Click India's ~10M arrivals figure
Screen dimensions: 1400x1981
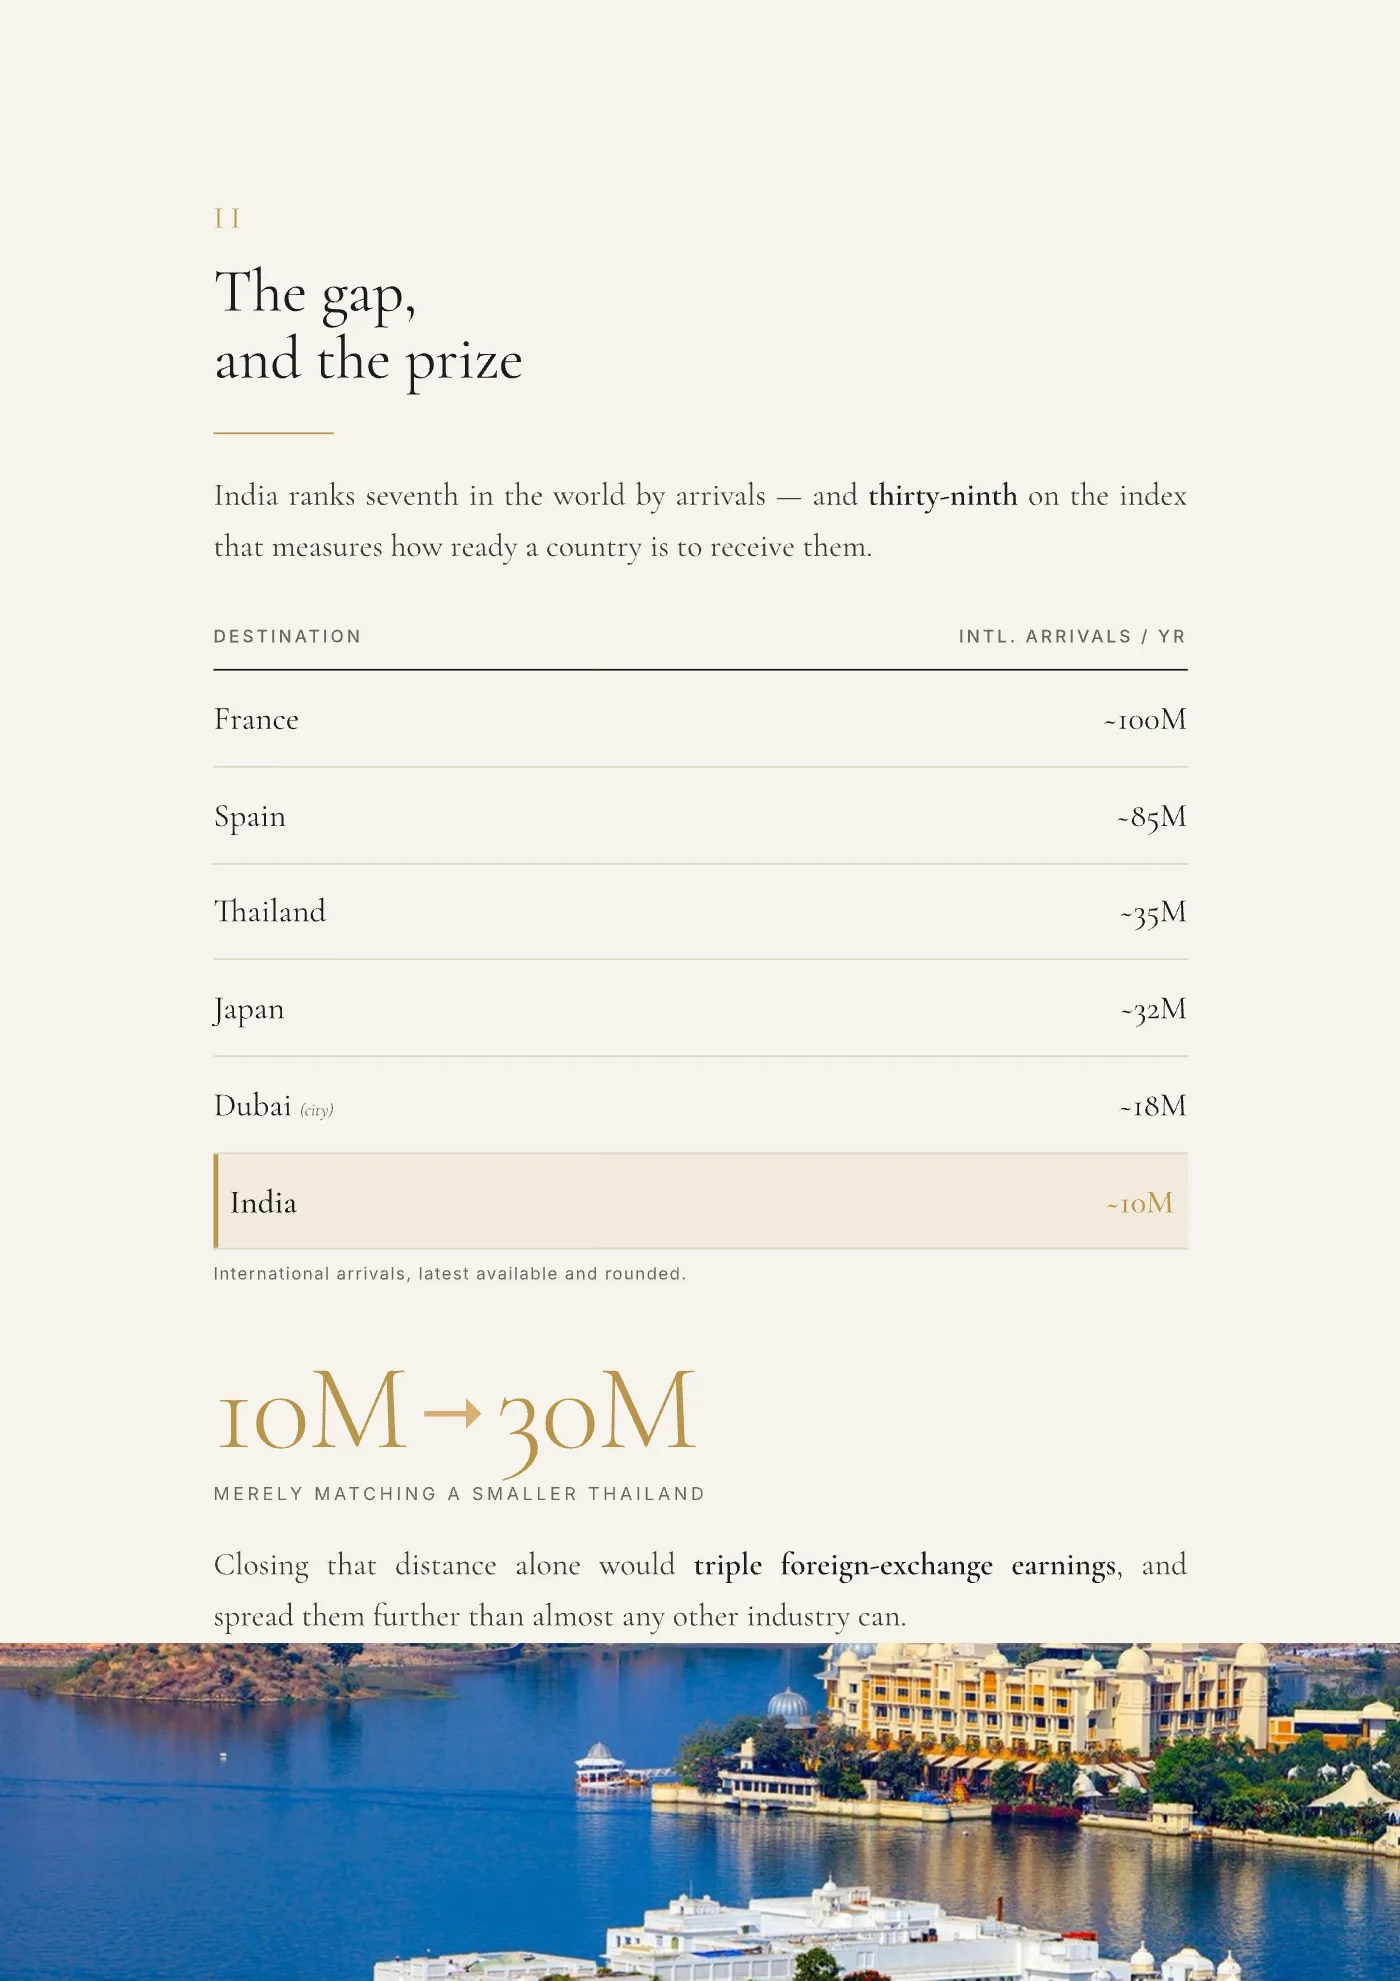tap(1139, 1203)
